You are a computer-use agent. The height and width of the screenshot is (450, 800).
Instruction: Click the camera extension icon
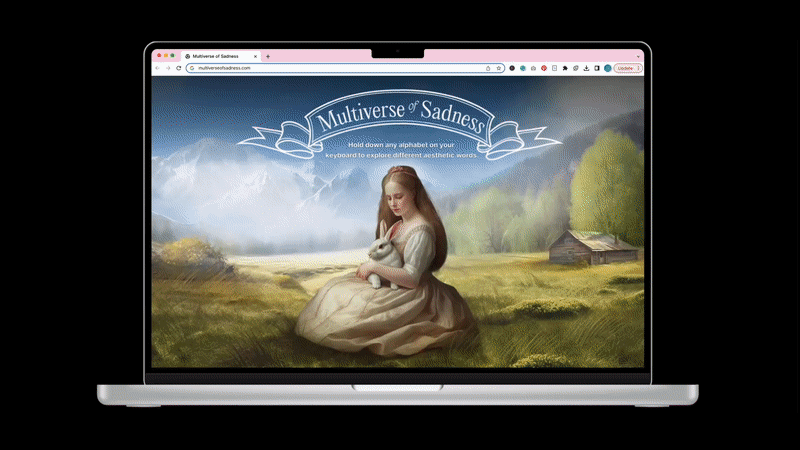click(x=533, y=68)
